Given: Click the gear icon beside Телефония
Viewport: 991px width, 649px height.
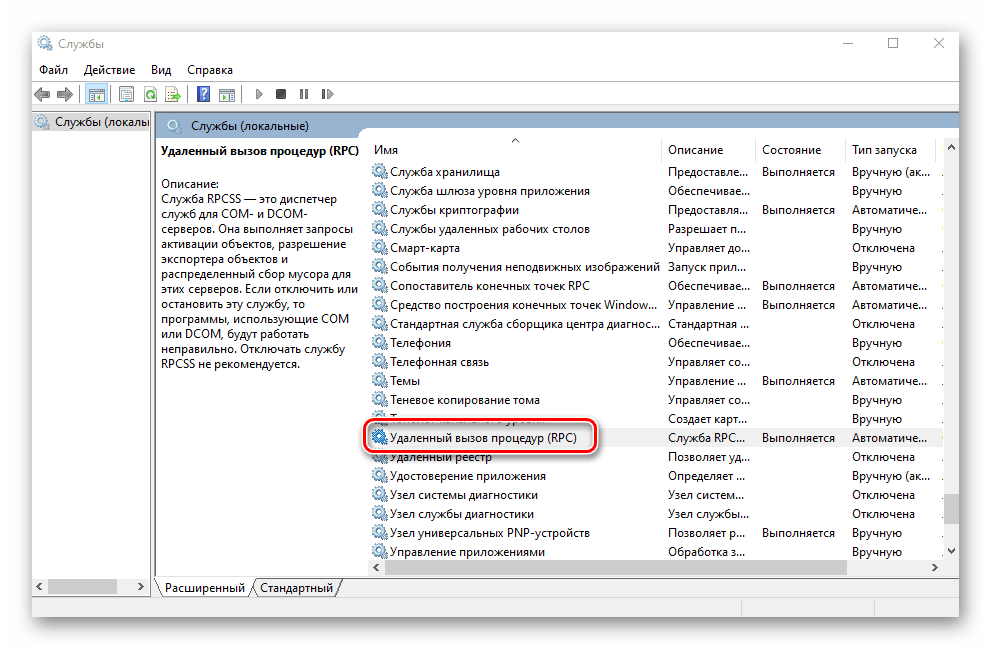Looking at the screenshot, I should [379, 342].
